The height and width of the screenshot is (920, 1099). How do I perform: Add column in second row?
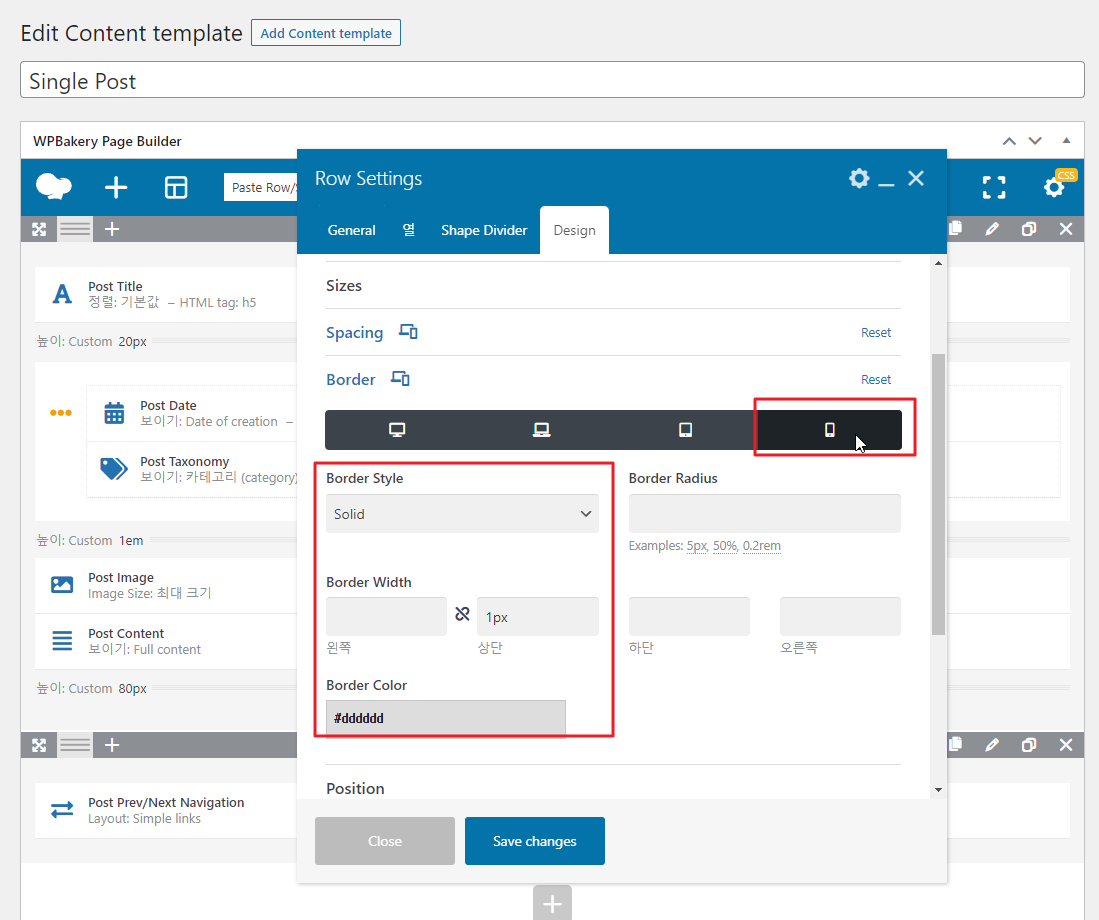[112, 745]
